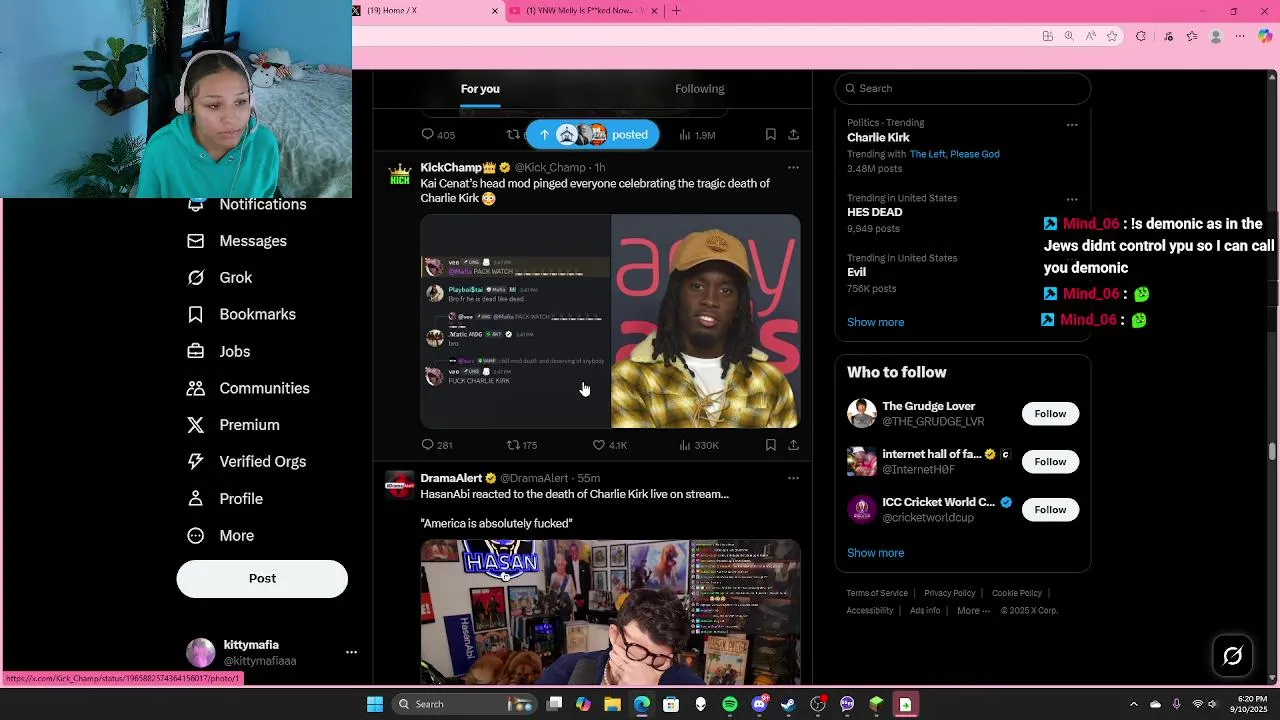Open Premium X item
Image resolution: width=1280 pixels, height=720 pixels.
coord(233,425)
